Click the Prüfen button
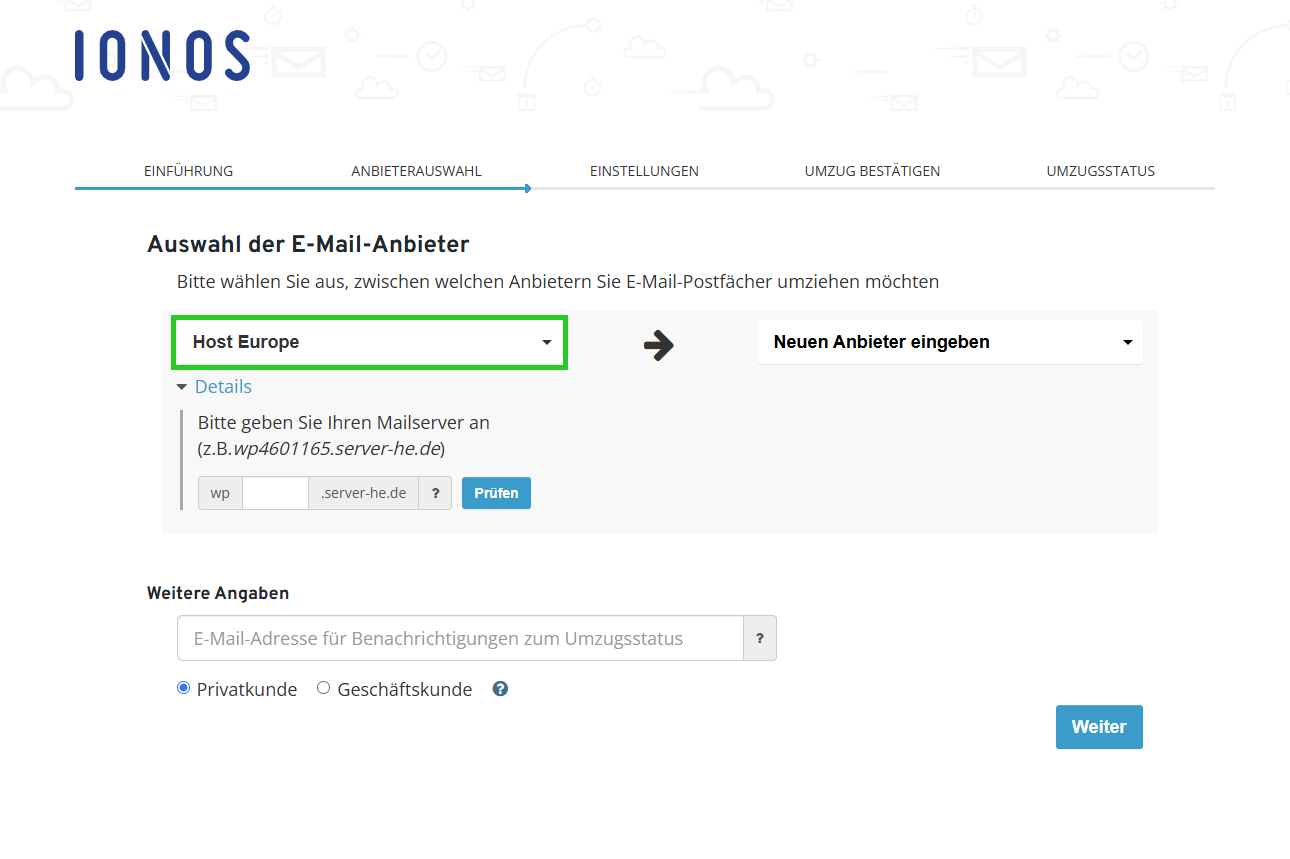 point(496,493)
